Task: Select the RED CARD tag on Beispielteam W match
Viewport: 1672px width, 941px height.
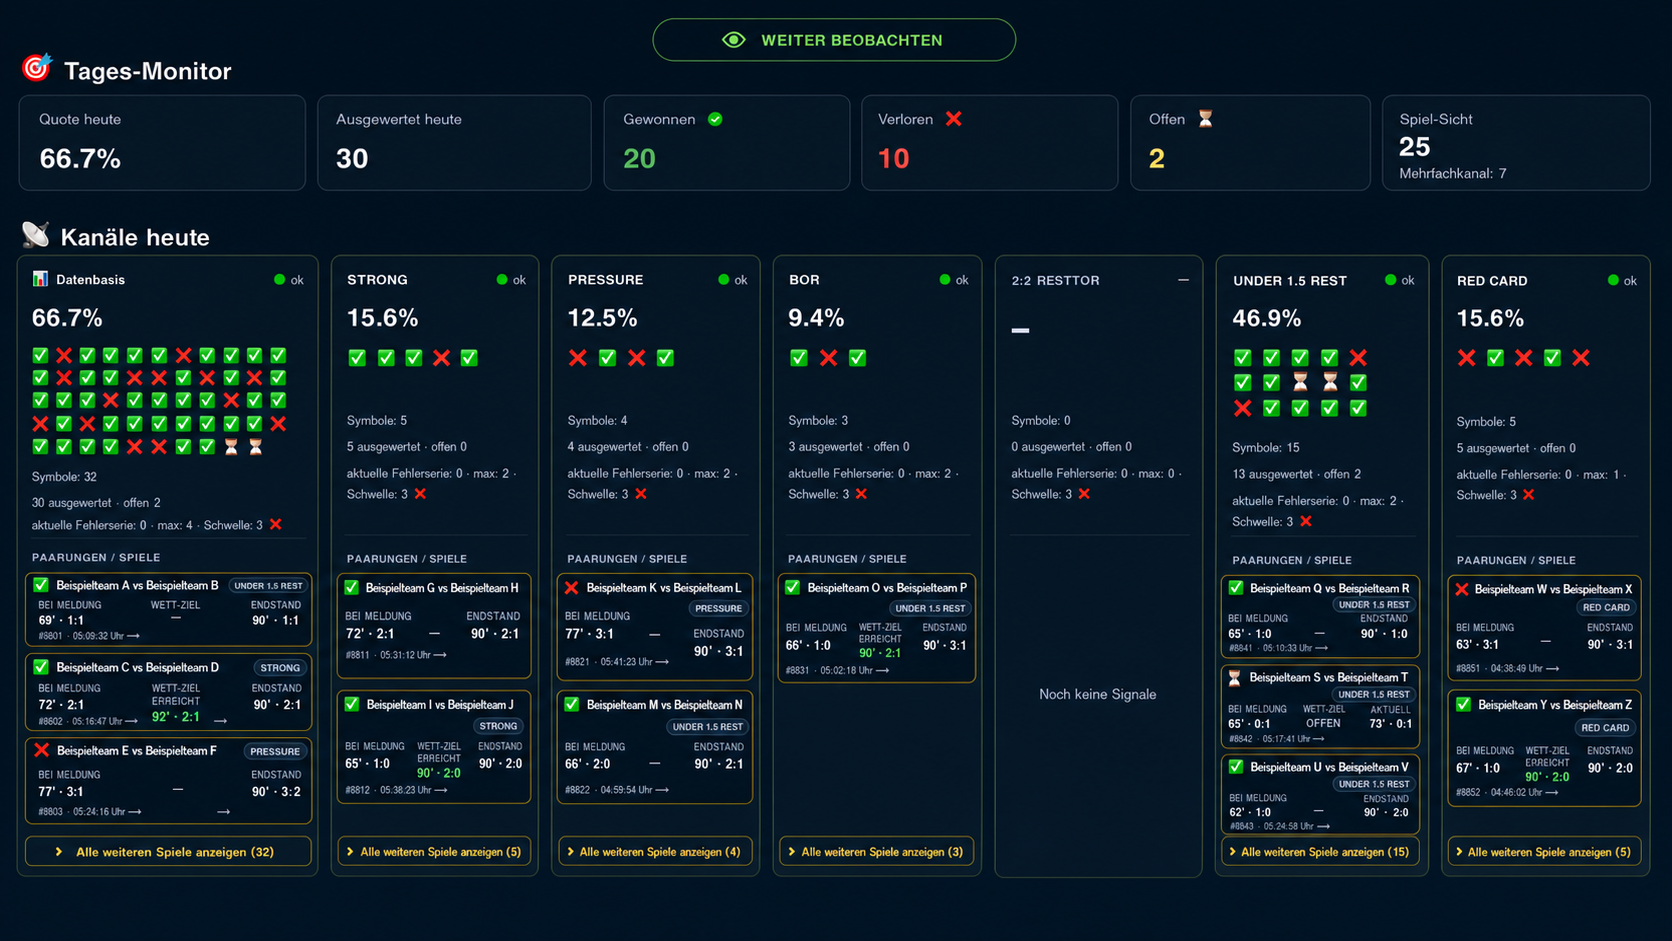Action: click(x=1606, y=608)
